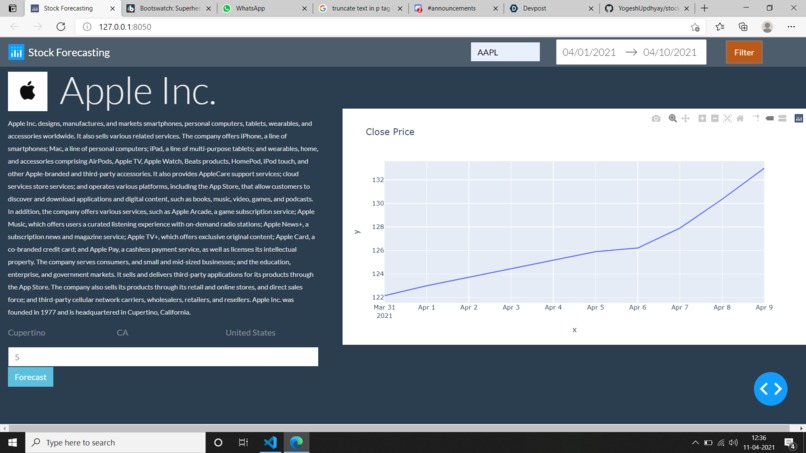Open the start date 04/01/2021 field
806x453 pixels.
[589, 52]
